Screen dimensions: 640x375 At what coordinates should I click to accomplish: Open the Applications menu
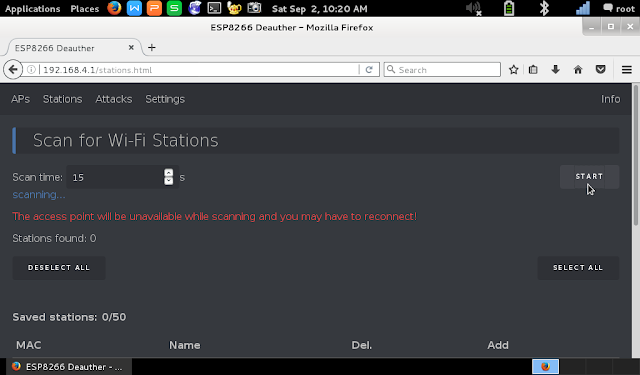[33, 9]
